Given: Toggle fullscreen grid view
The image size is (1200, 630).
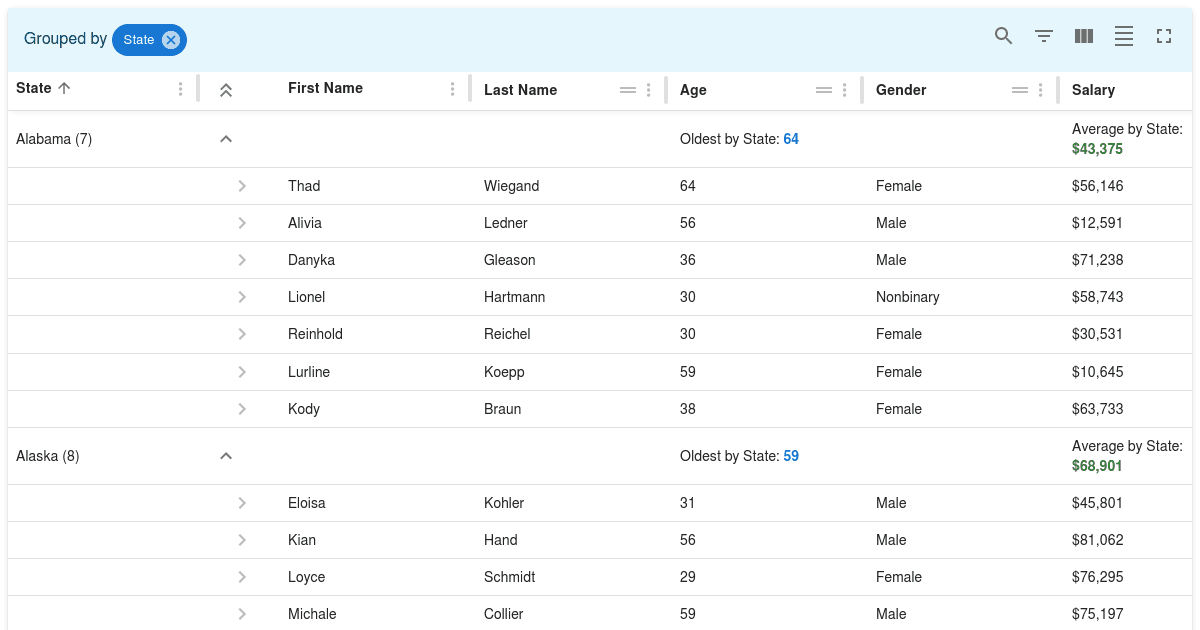Looking at the screenshot, I should 1163,36.
